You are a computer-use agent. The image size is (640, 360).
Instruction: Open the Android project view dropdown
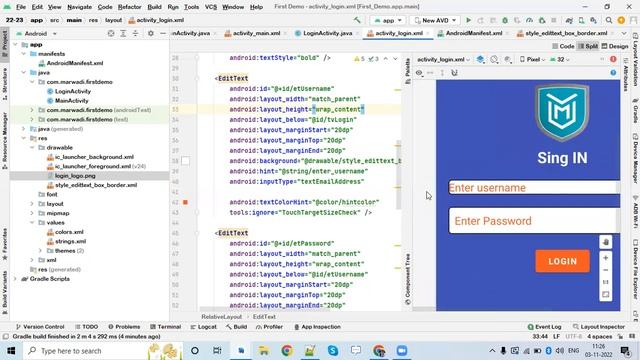[36, 33]
